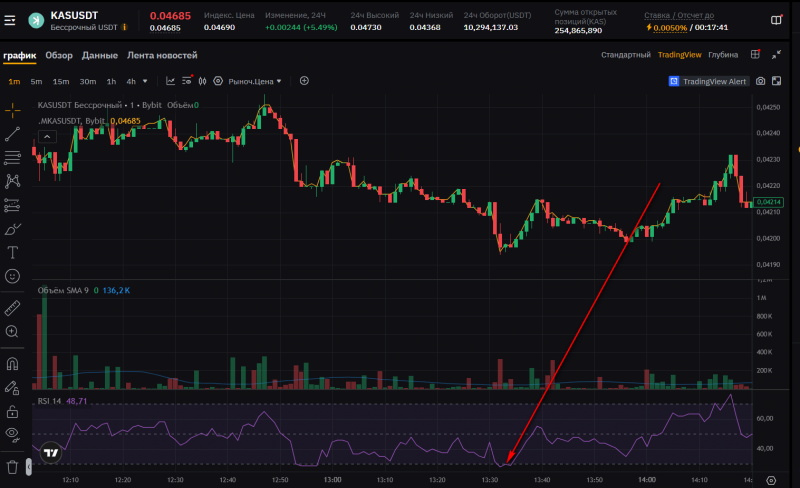Image resolution: width=800 pixels, height=488 pixels.
Task: Click the Объём SMA 9 indicator label
Action: [63, 290]
